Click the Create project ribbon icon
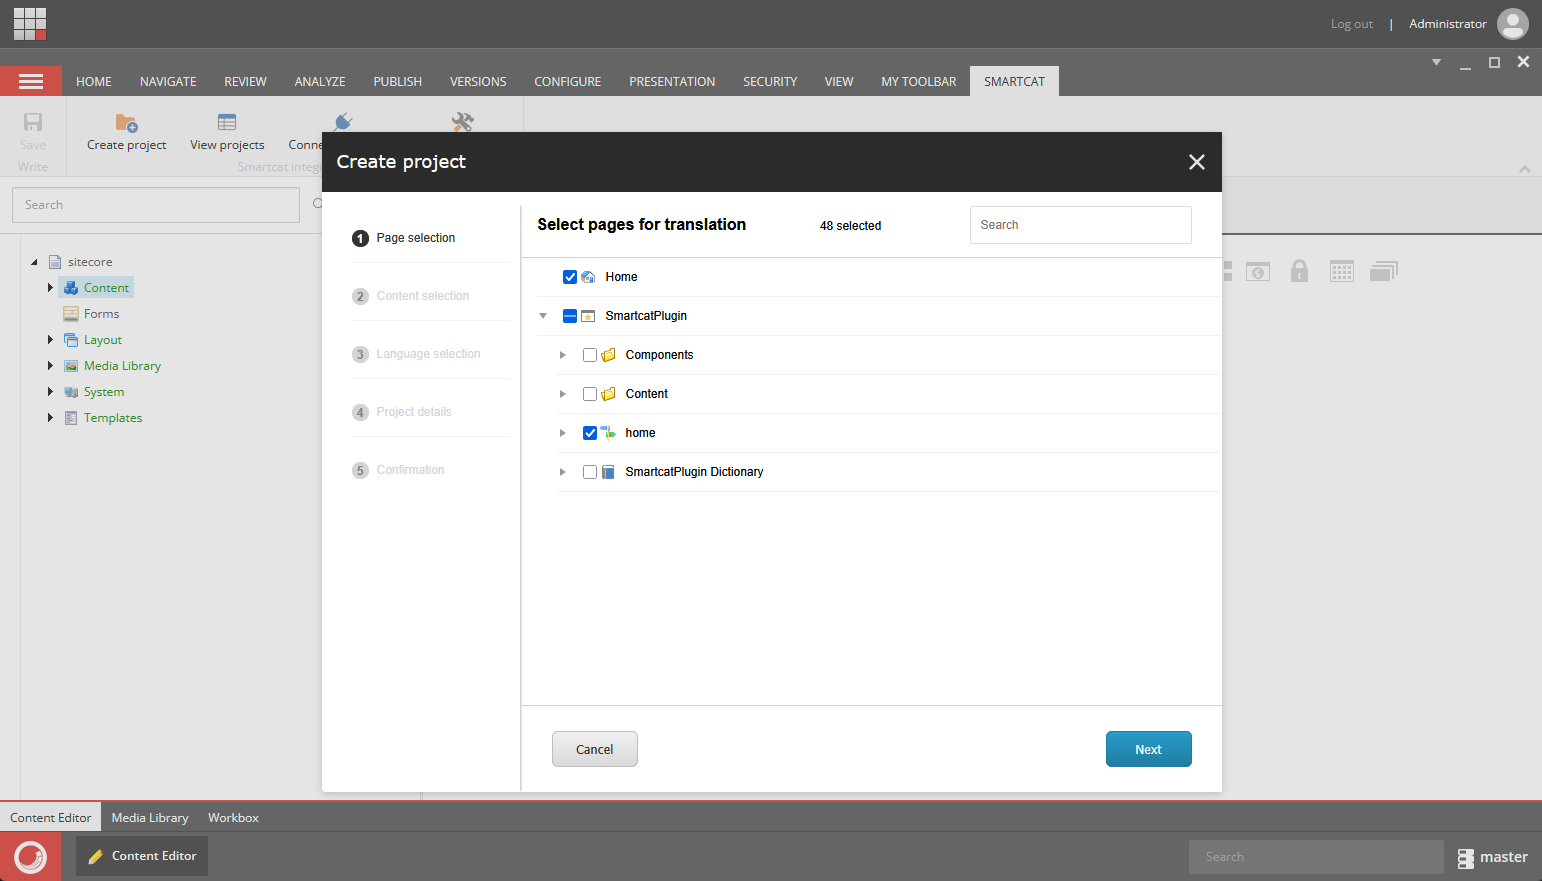This screenshot has height=881, width=1542. [x=126, y=123]
